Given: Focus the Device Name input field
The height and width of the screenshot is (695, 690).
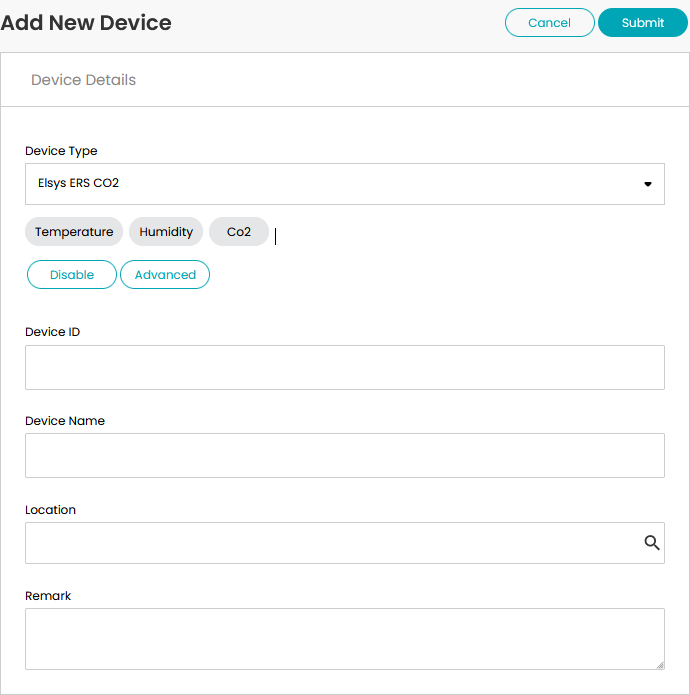Looking at the screenshot, I should pyautogui.click(x=345, y=456).
